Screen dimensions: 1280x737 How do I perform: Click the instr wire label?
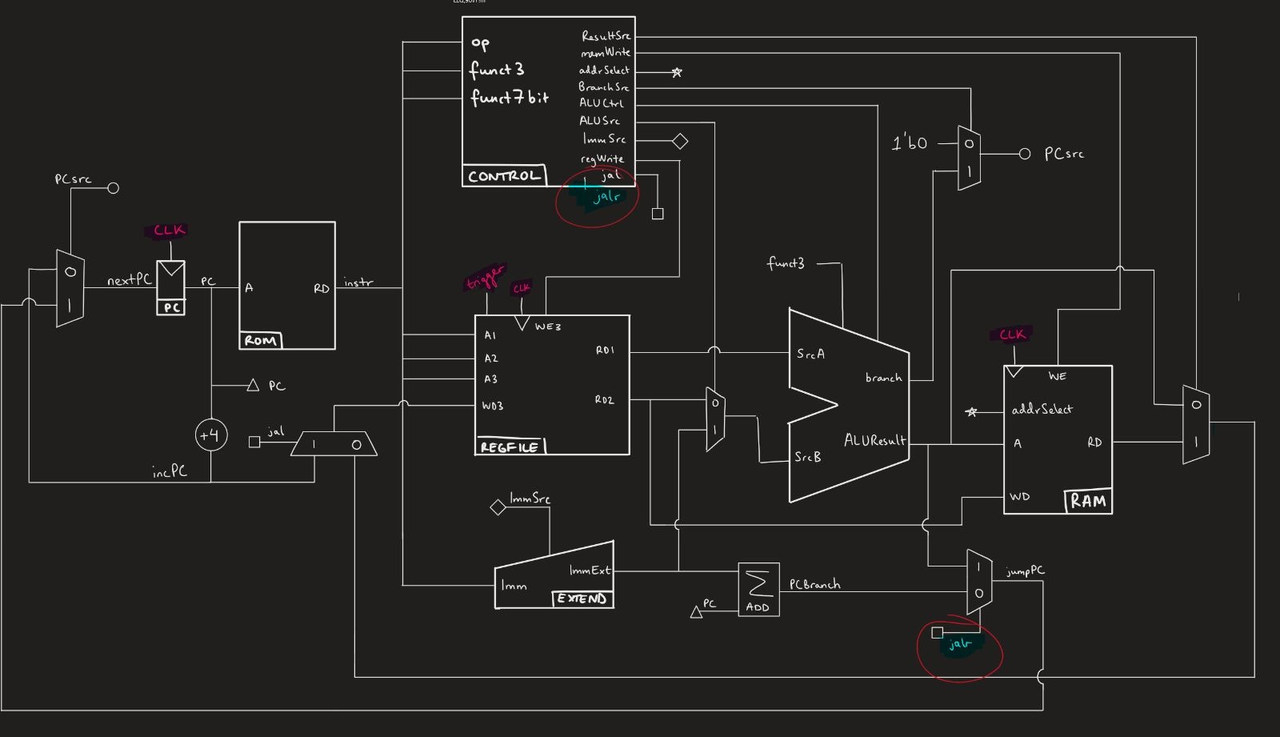pos(357,282)
